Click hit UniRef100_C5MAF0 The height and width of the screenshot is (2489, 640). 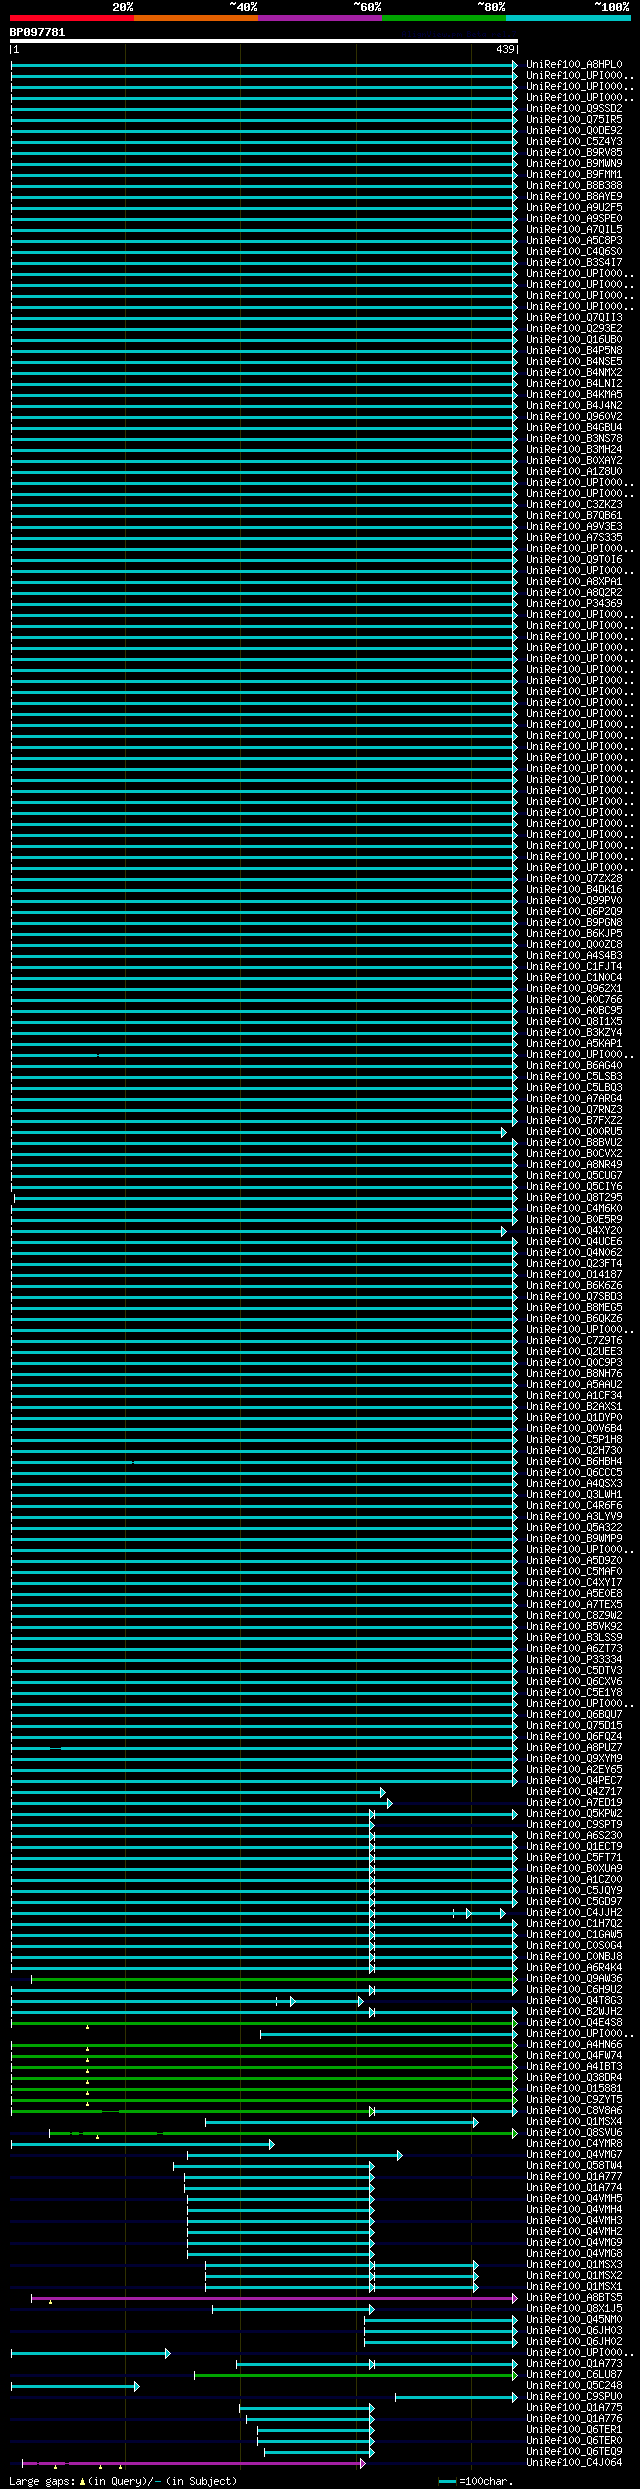pyautogui.click(x=574, y=1572)
